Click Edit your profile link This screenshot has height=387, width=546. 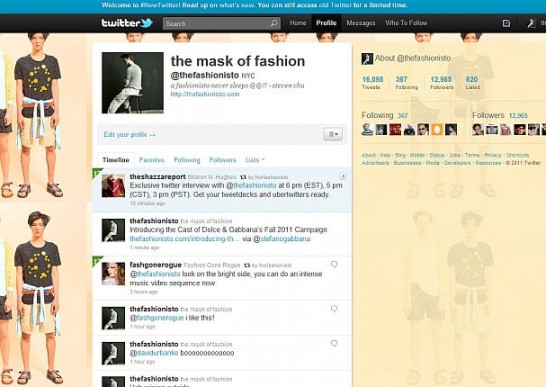click(130, 134)
